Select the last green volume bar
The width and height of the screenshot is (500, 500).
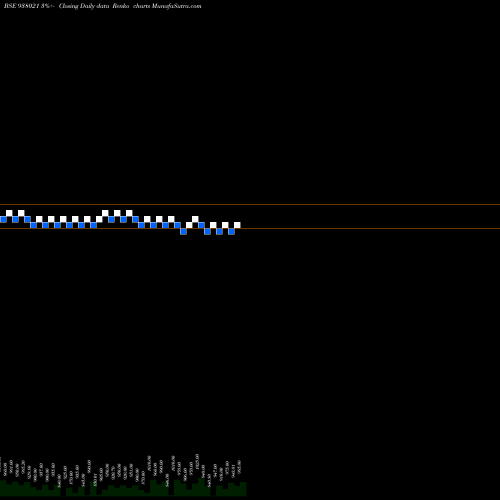pyautogui.click(x=243, y=489)
